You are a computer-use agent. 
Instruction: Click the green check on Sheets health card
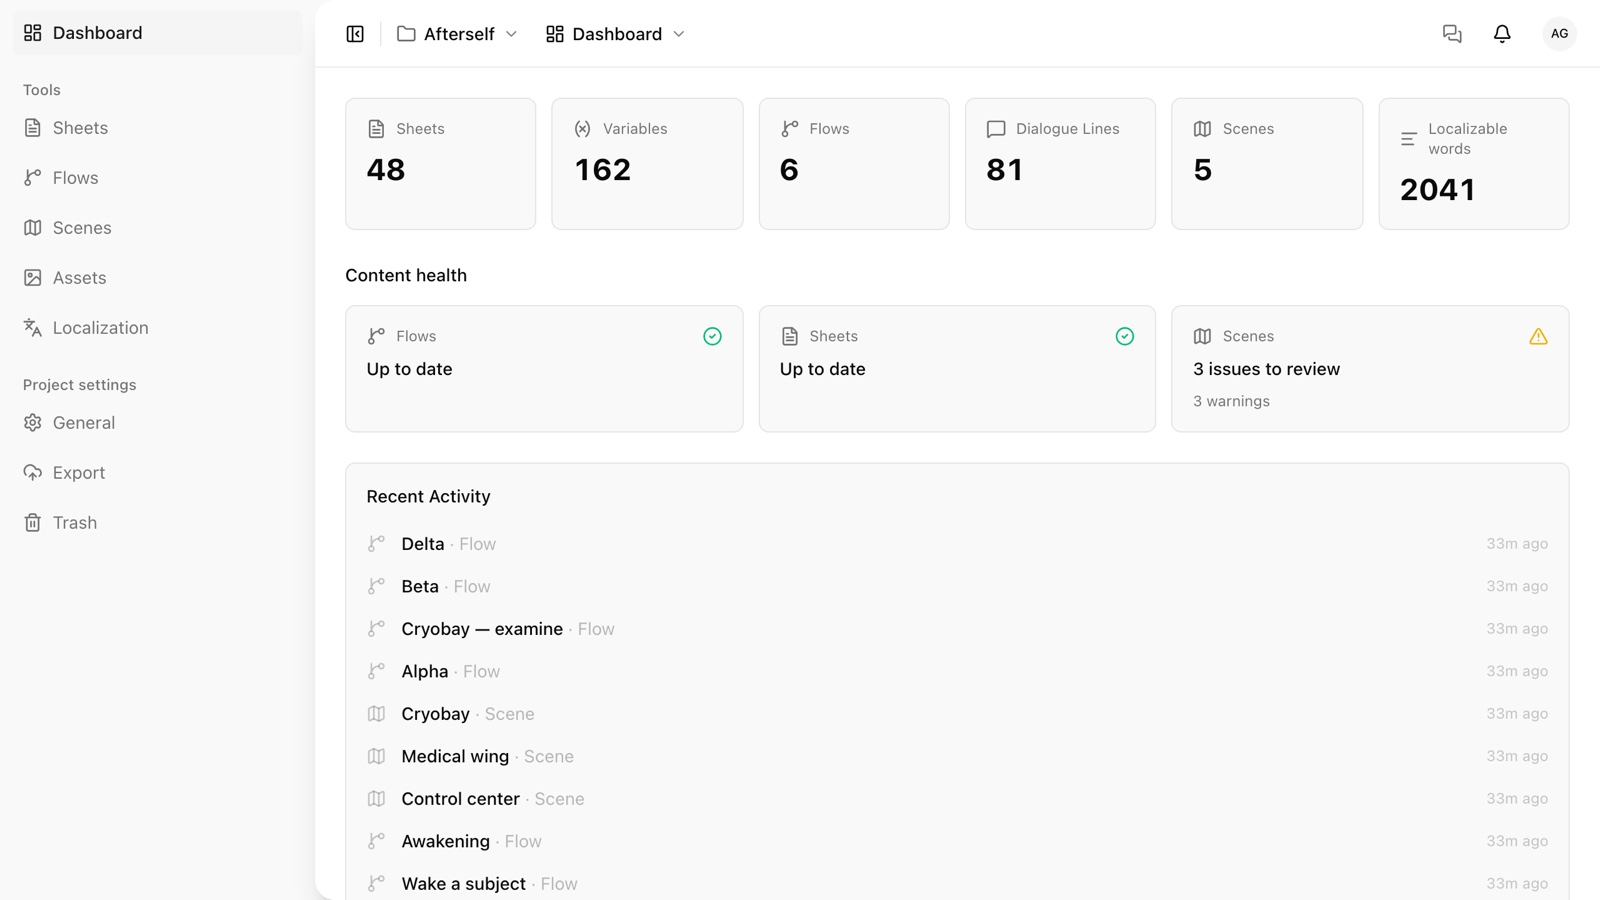click(1125, 337)
